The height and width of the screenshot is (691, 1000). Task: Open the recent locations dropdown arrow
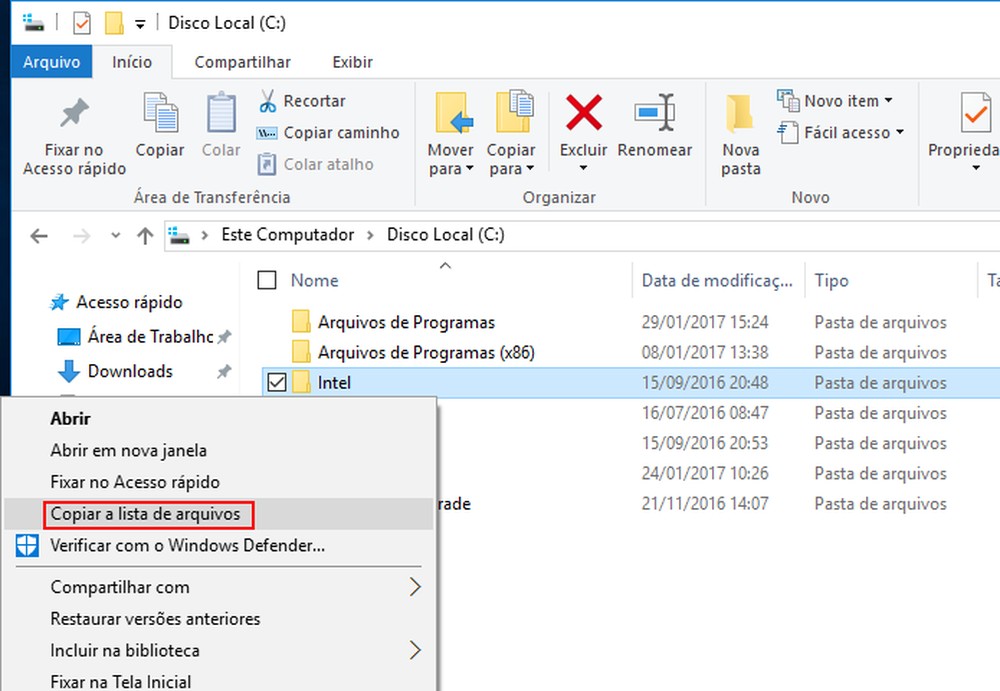click(115, 235)
